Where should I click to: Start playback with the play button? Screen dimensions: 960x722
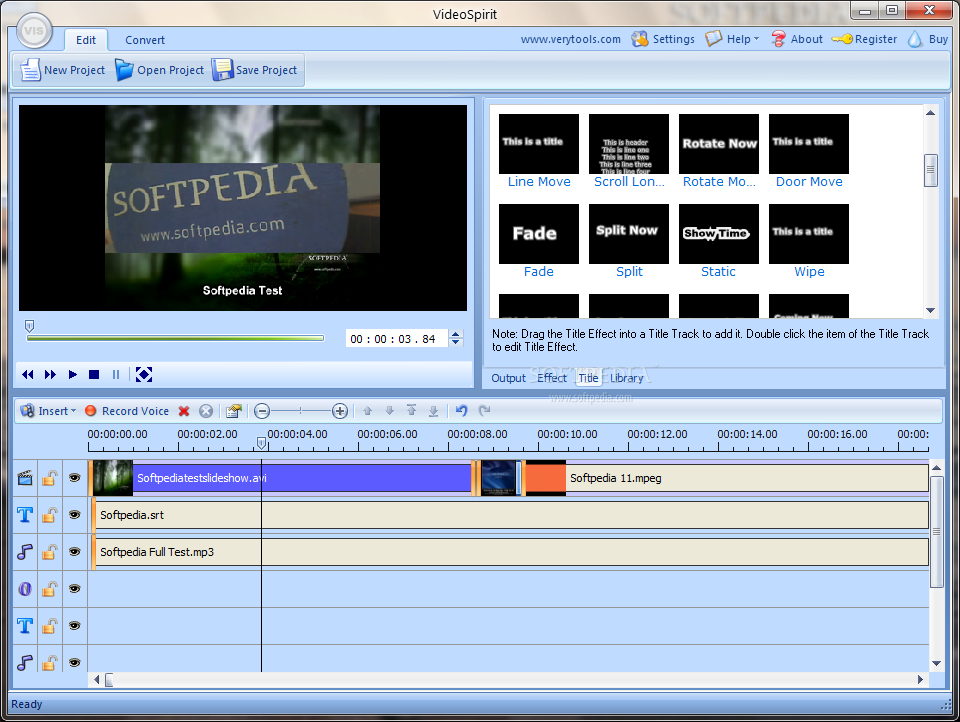click(x=72, y=374)
